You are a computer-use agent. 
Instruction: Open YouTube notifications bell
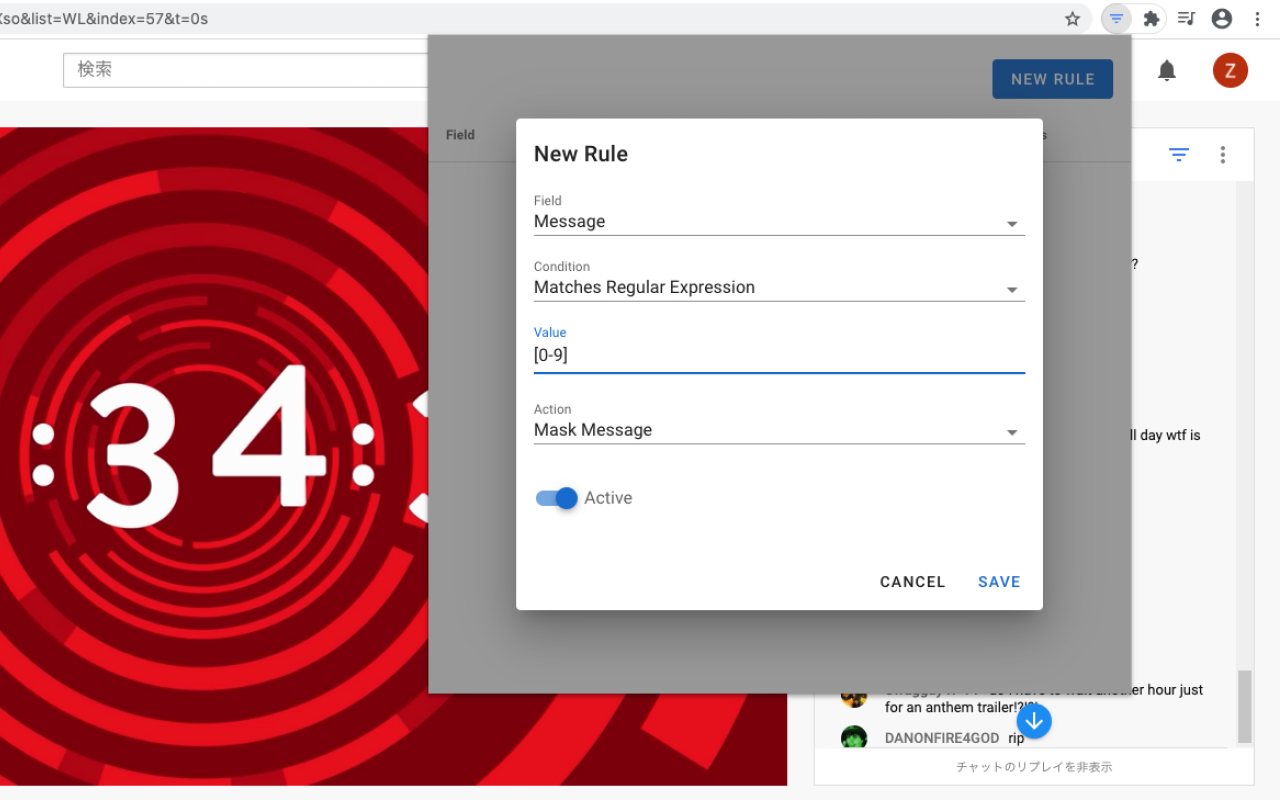(1167, 70)
